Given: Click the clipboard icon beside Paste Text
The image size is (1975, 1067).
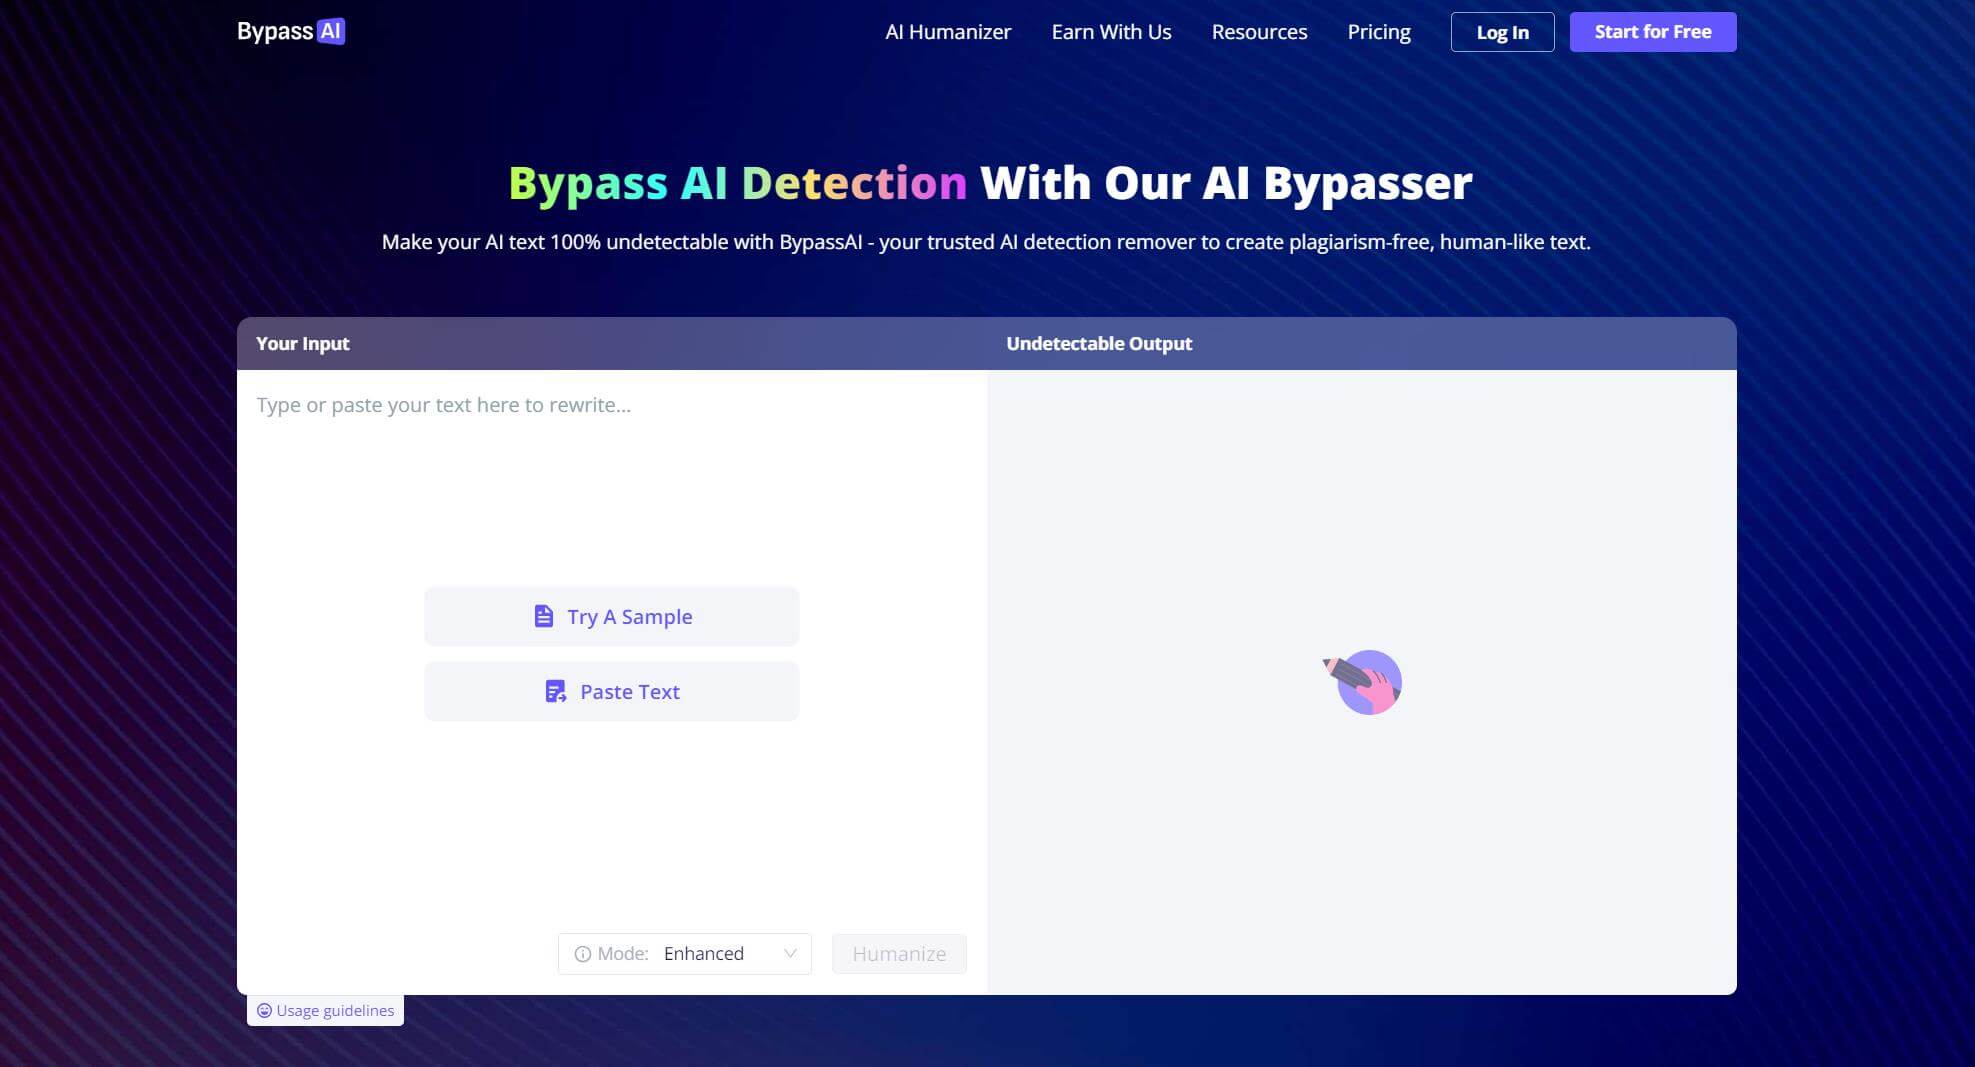Looking at the screenshot, I should coord(555,691).
